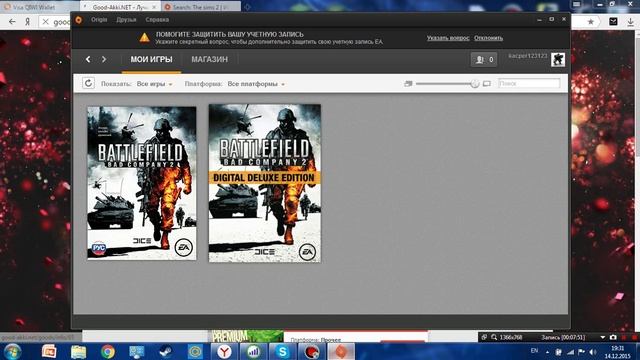Viewport: 640px width, 360px height.
Task: Open Skype from the taskbar
Action: pyautogui.click(x=282, y=352)
